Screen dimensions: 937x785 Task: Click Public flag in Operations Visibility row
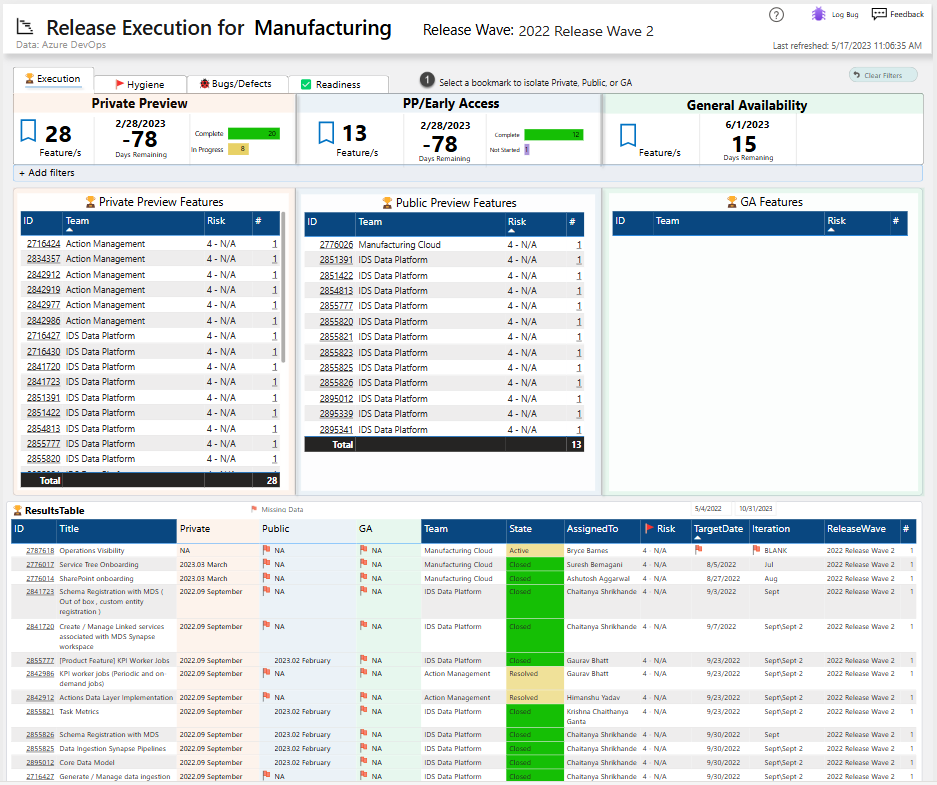coord(267,550)
